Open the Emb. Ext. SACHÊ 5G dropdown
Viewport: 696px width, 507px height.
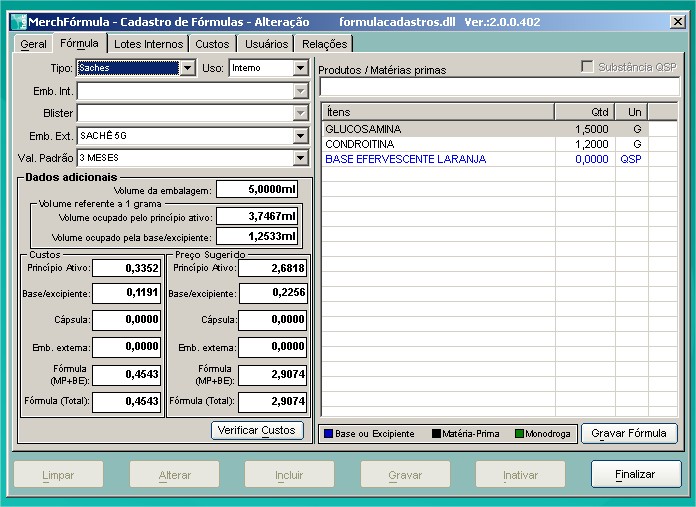coord(300,135)
